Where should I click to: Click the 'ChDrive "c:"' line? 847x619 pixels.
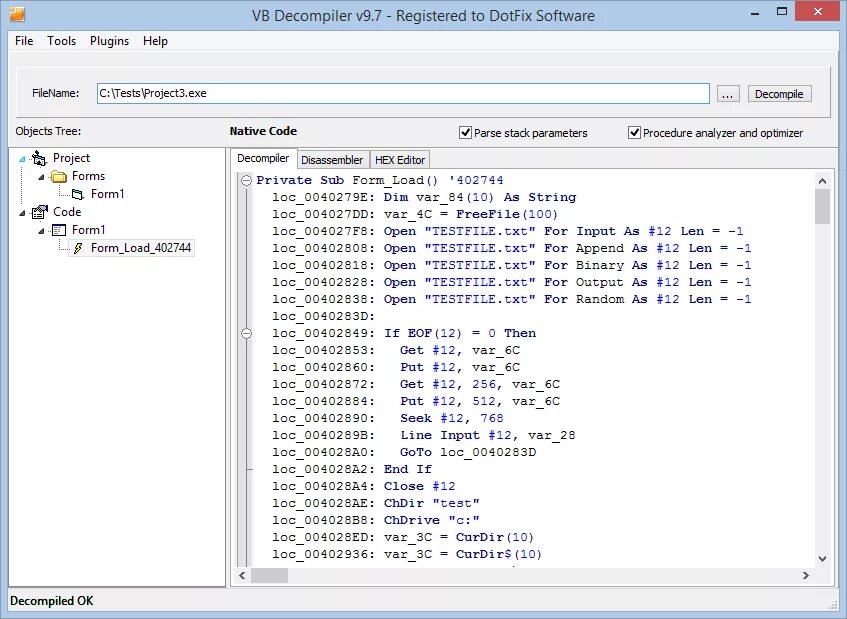coord(376,520)
